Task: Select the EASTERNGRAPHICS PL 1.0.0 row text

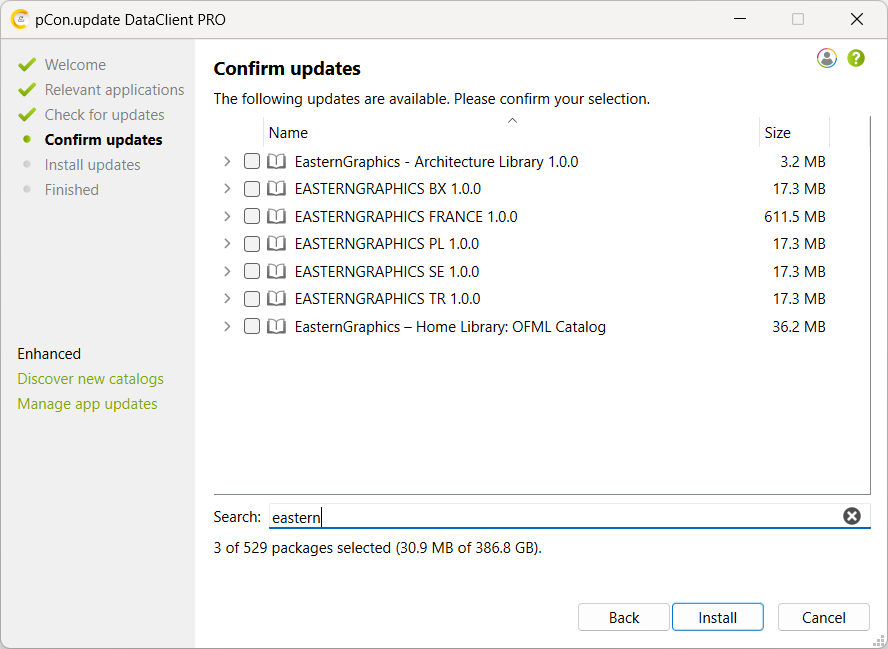Action: (387, 244)
